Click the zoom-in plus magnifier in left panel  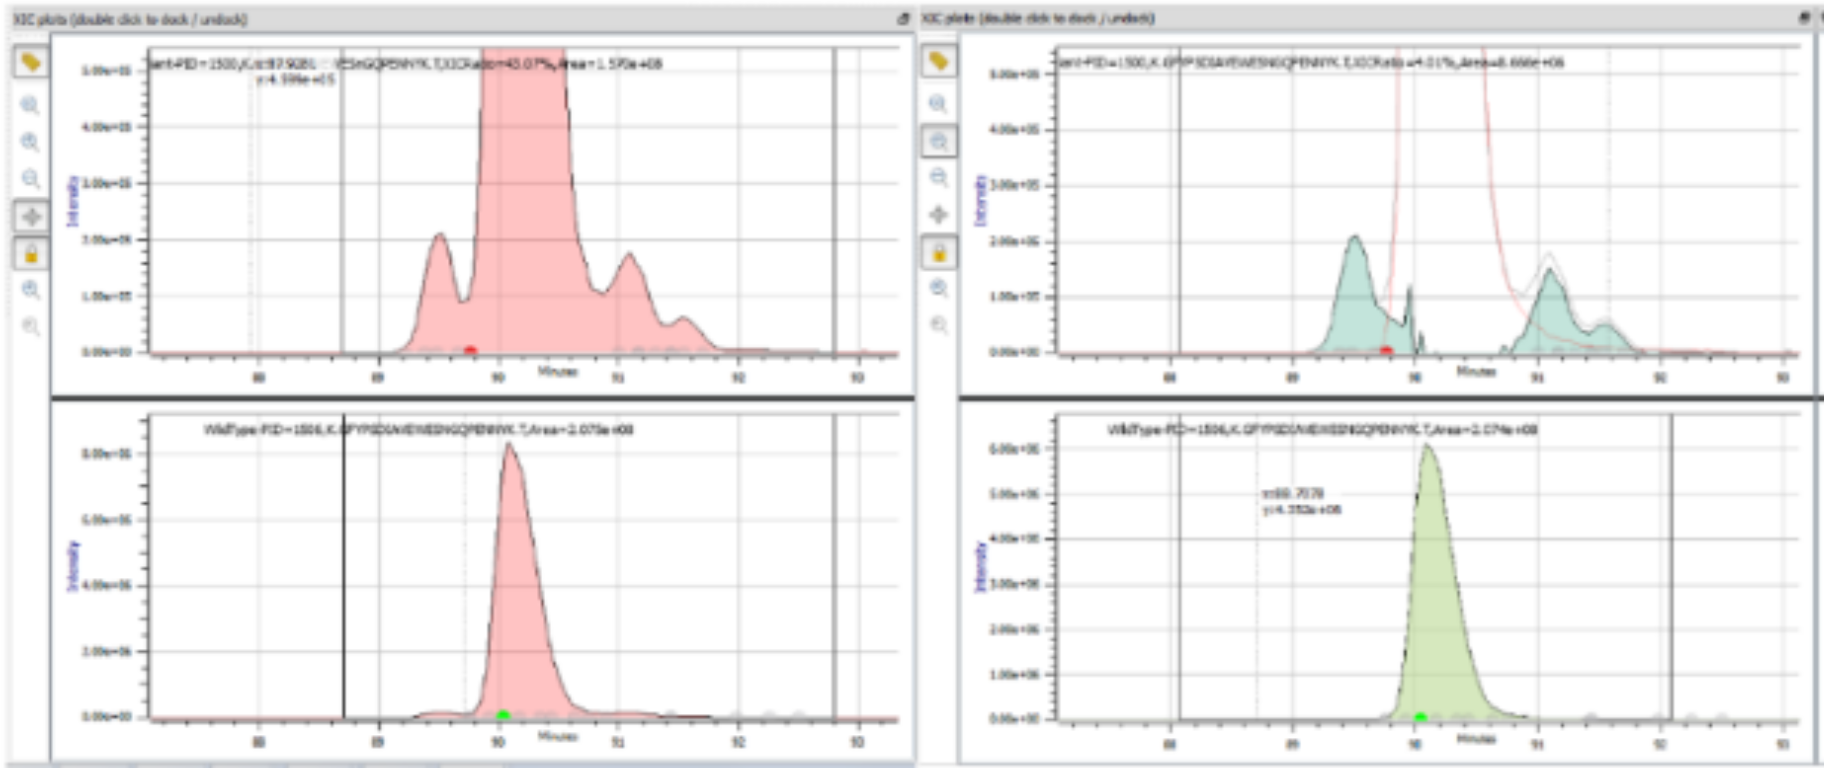[x=31, y=142]
